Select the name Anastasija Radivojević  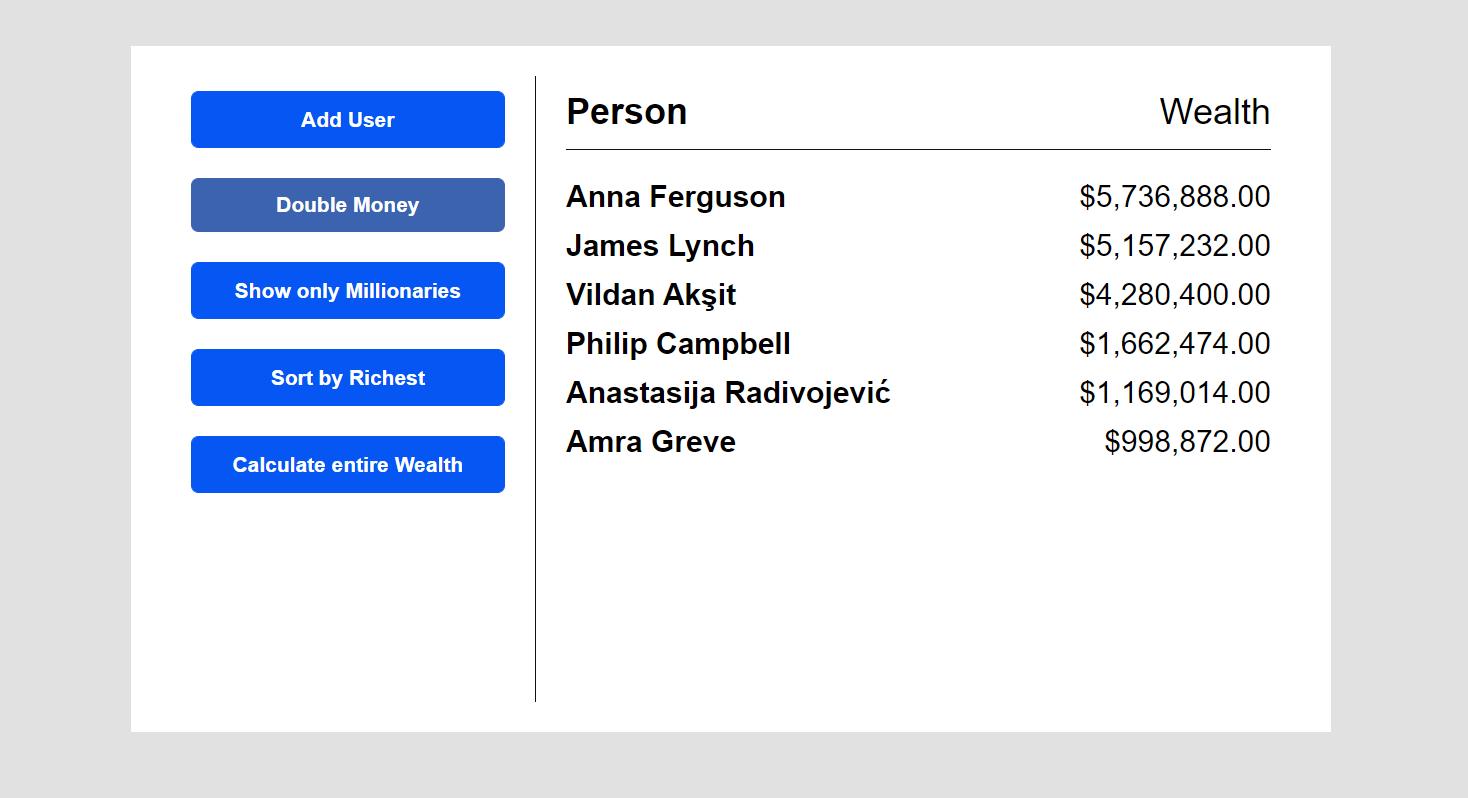point(728,393)
